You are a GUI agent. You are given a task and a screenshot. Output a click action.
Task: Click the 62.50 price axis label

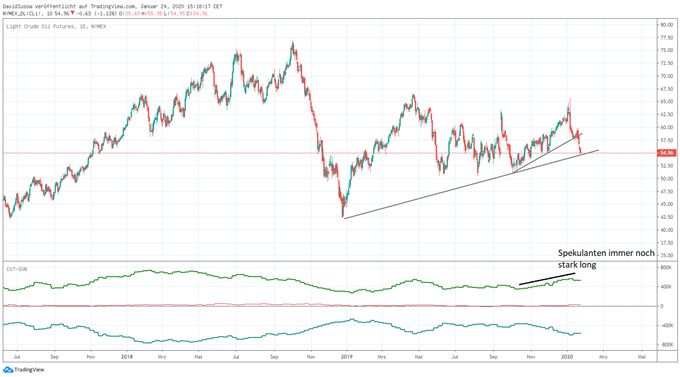point(666,115)
